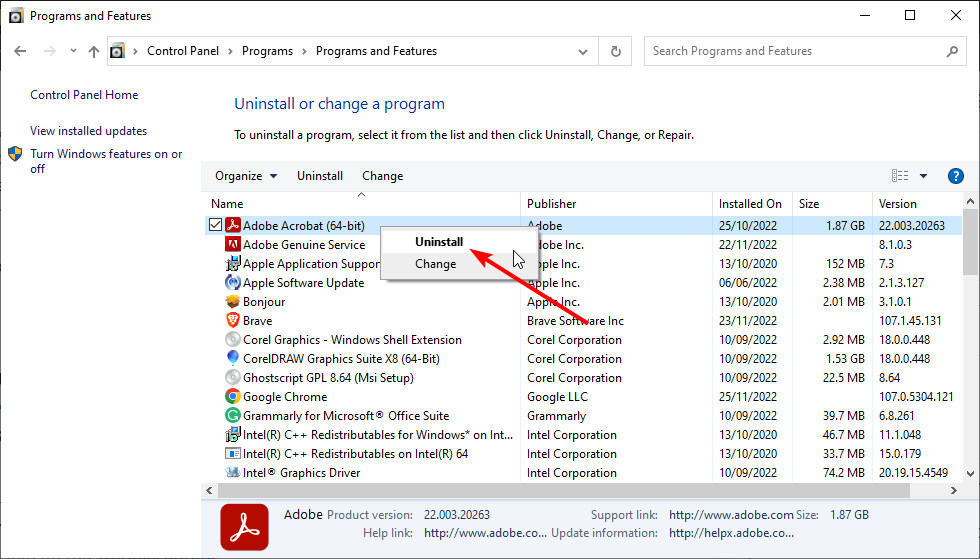This screenshot has height=559, width=980.
Task: Choose Uninstall in the context menu
Action: (x=439, y=241)
